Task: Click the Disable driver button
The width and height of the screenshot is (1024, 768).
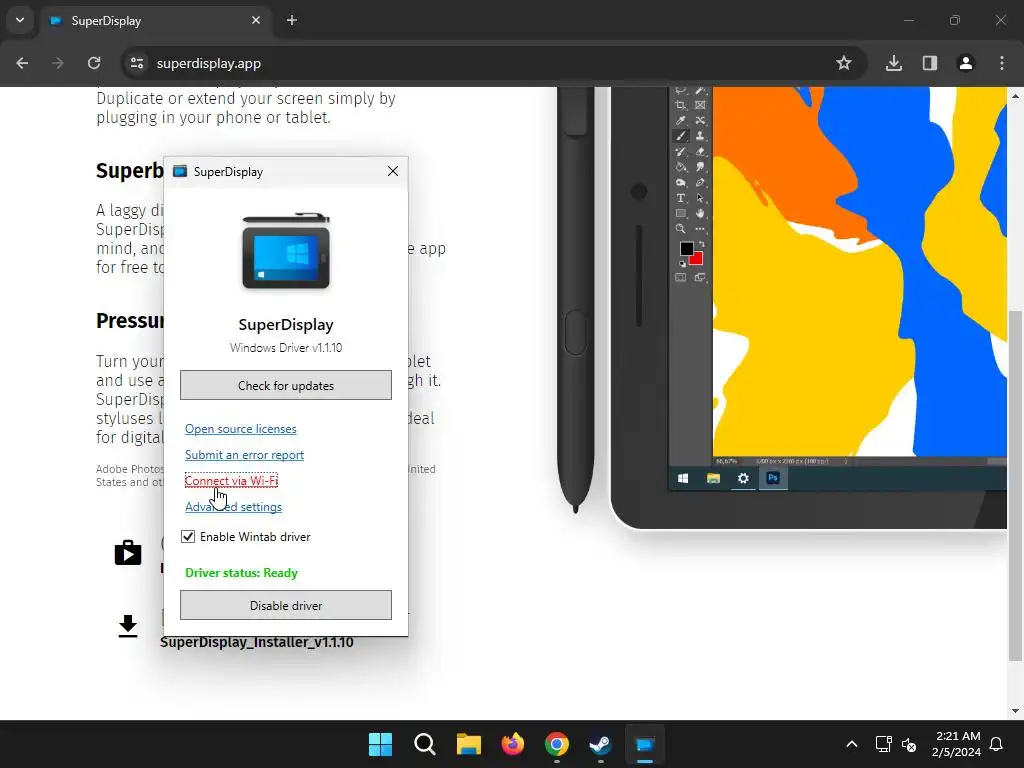Action: tap(286, 605)
